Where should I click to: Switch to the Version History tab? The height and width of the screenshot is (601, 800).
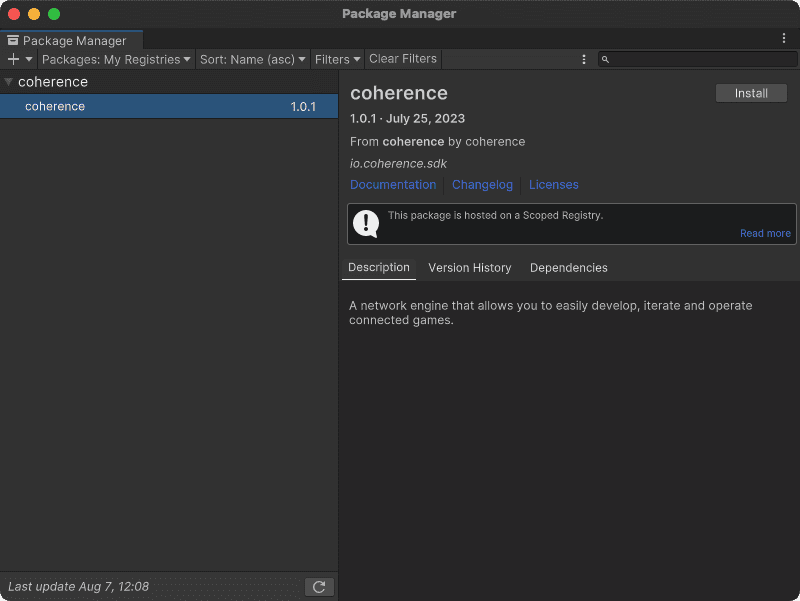pyautogui.click(x=470, y=268)
